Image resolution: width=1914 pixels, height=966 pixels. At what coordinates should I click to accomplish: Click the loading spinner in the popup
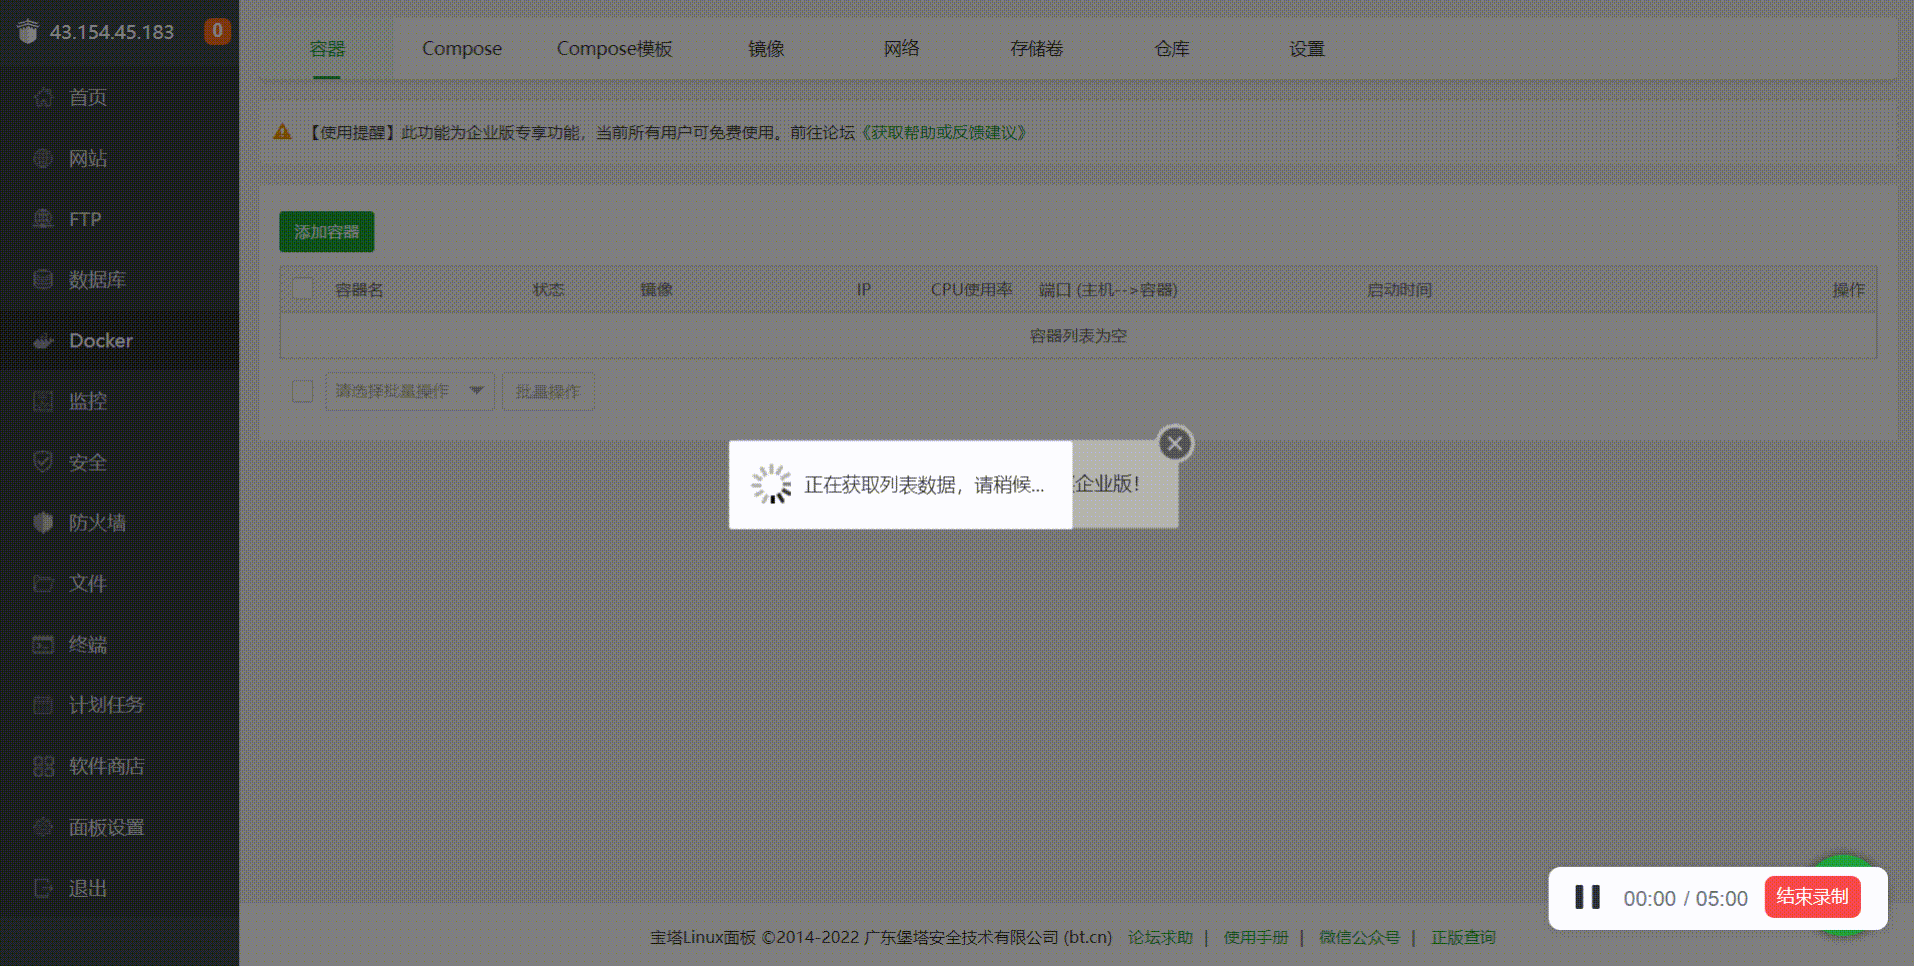coord(771,484)
